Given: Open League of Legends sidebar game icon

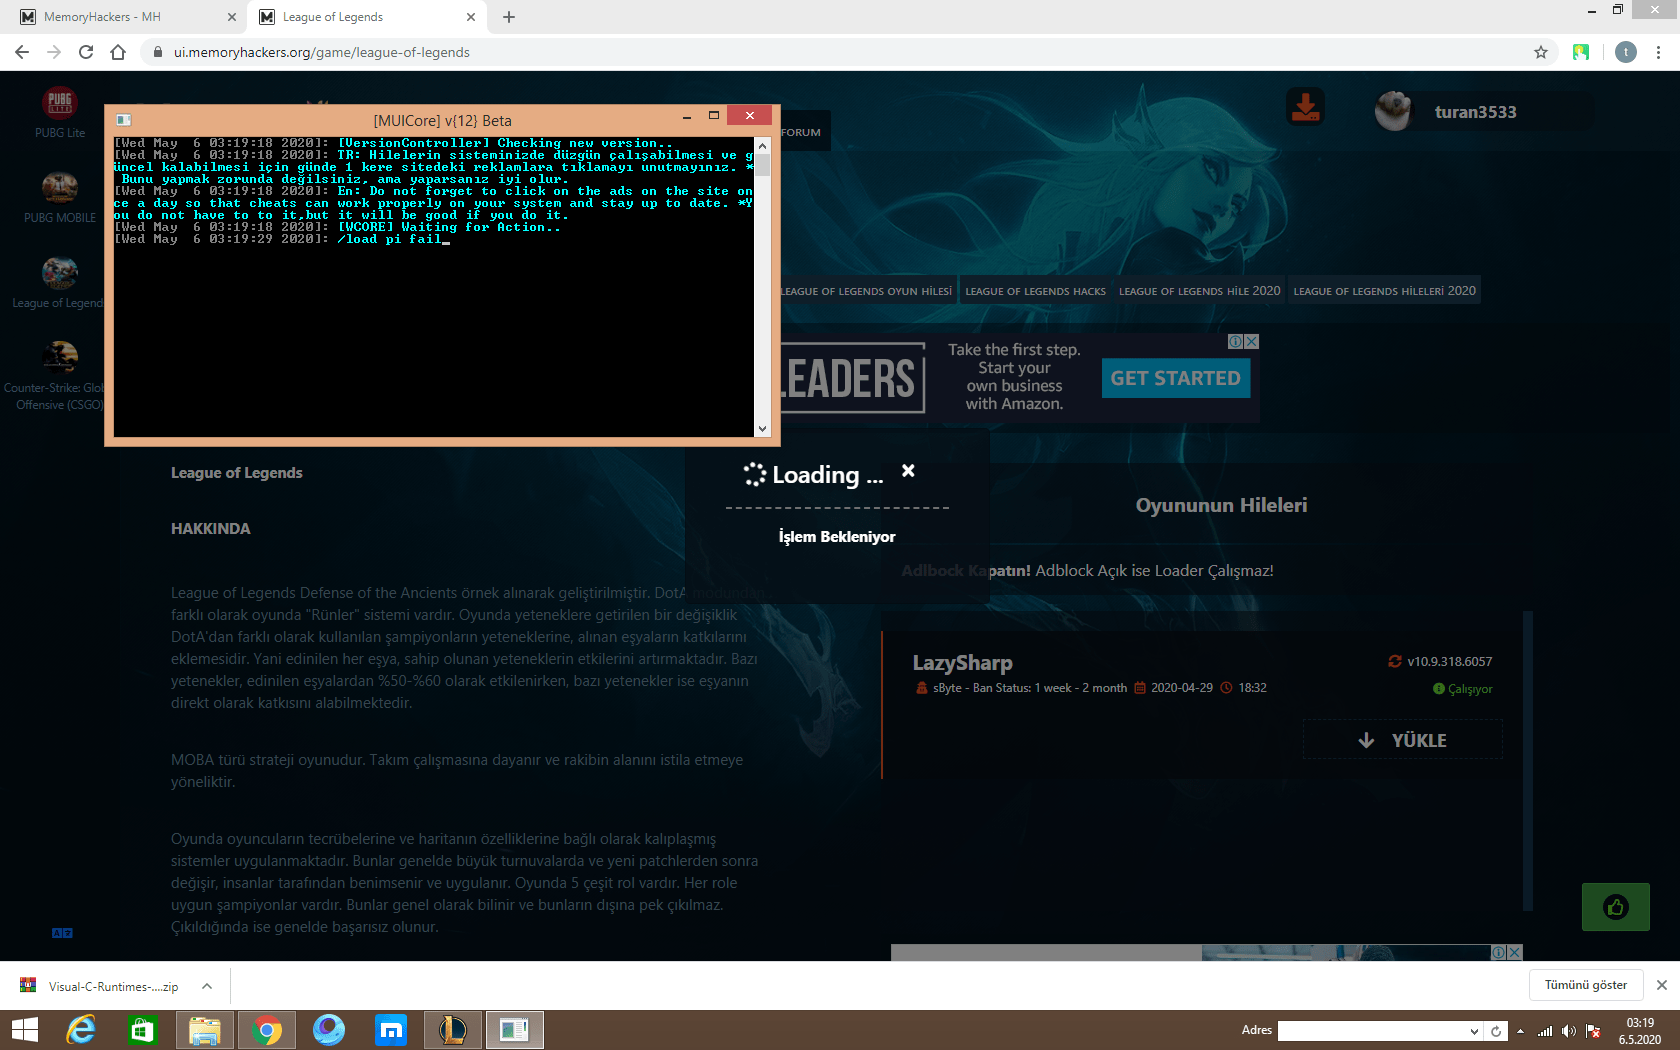Looking at the screenshot, I should point(60,272).
